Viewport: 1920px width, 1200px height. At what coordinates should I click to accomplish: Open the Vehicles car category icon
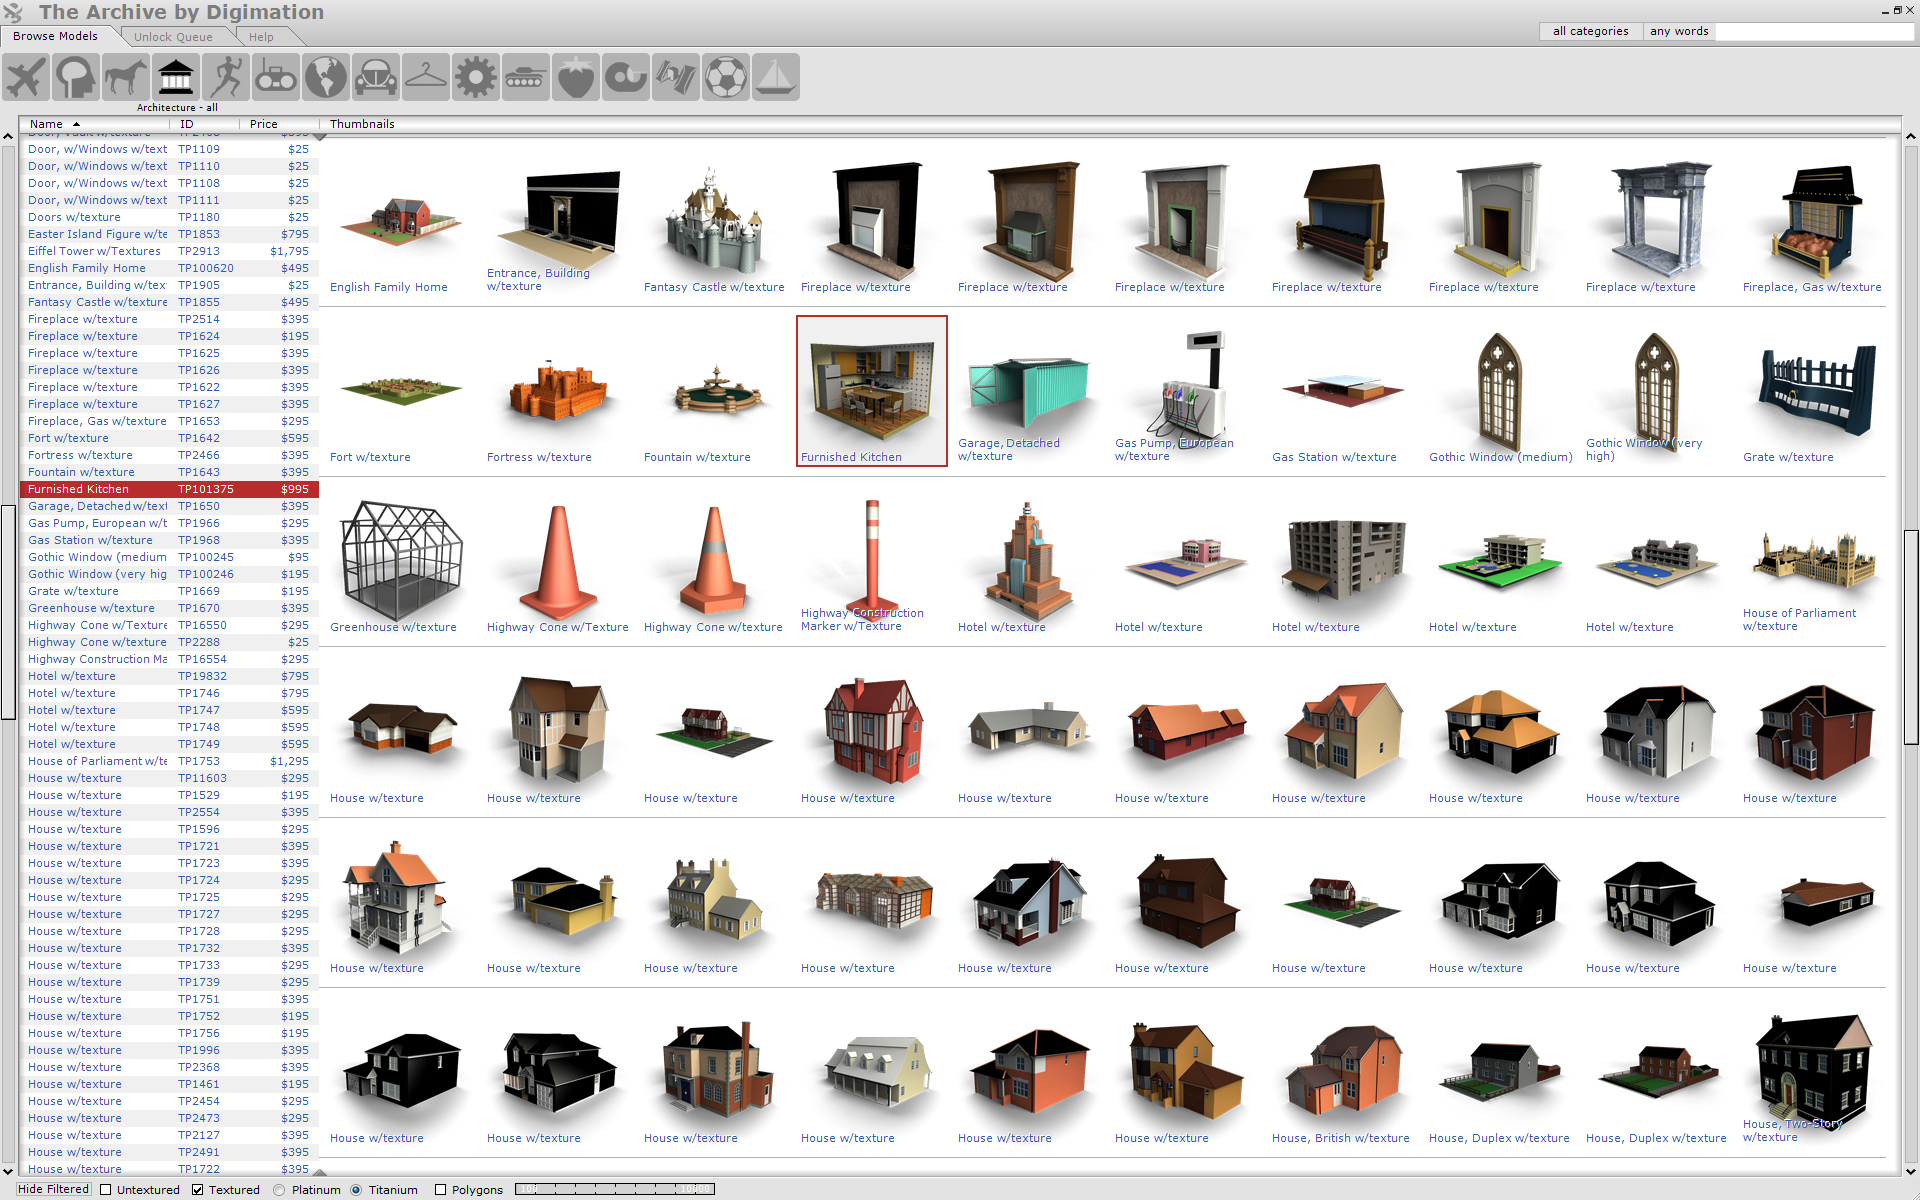pos(376,77)
